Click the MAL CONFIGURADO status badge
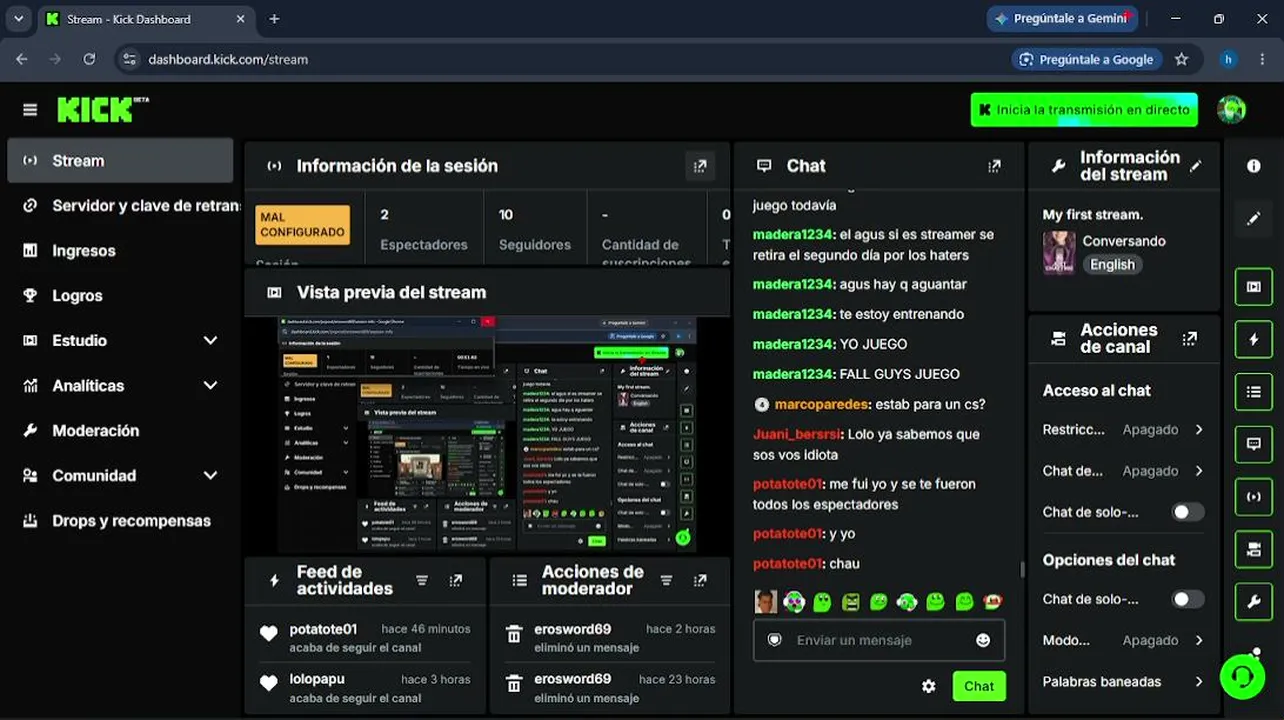The height and width of the screenshot is (720, 1284). click(303, 224)
